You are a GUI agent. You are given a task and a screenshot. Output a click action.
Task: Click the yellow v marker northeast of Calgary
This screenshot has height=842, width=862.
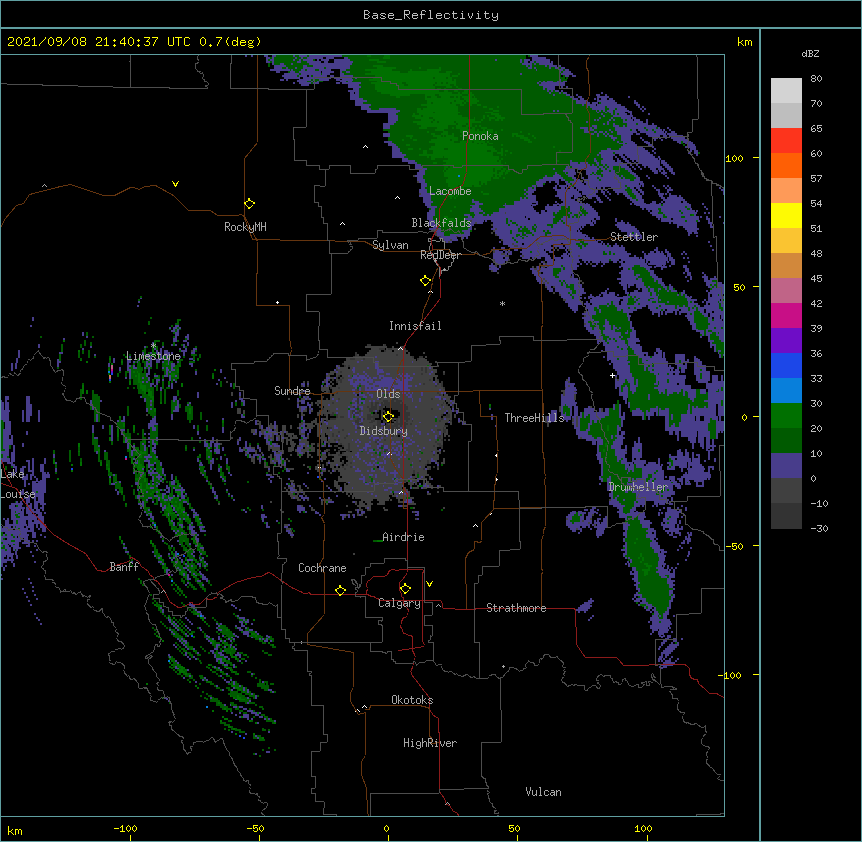point(429,584)
